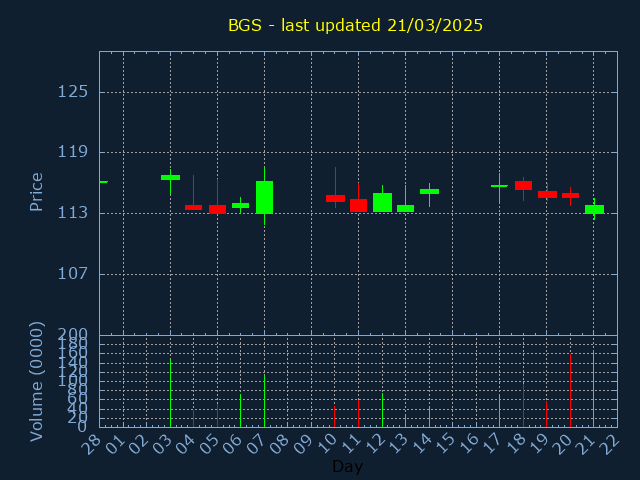Select the x-axis day label 17

pos(491,444)
